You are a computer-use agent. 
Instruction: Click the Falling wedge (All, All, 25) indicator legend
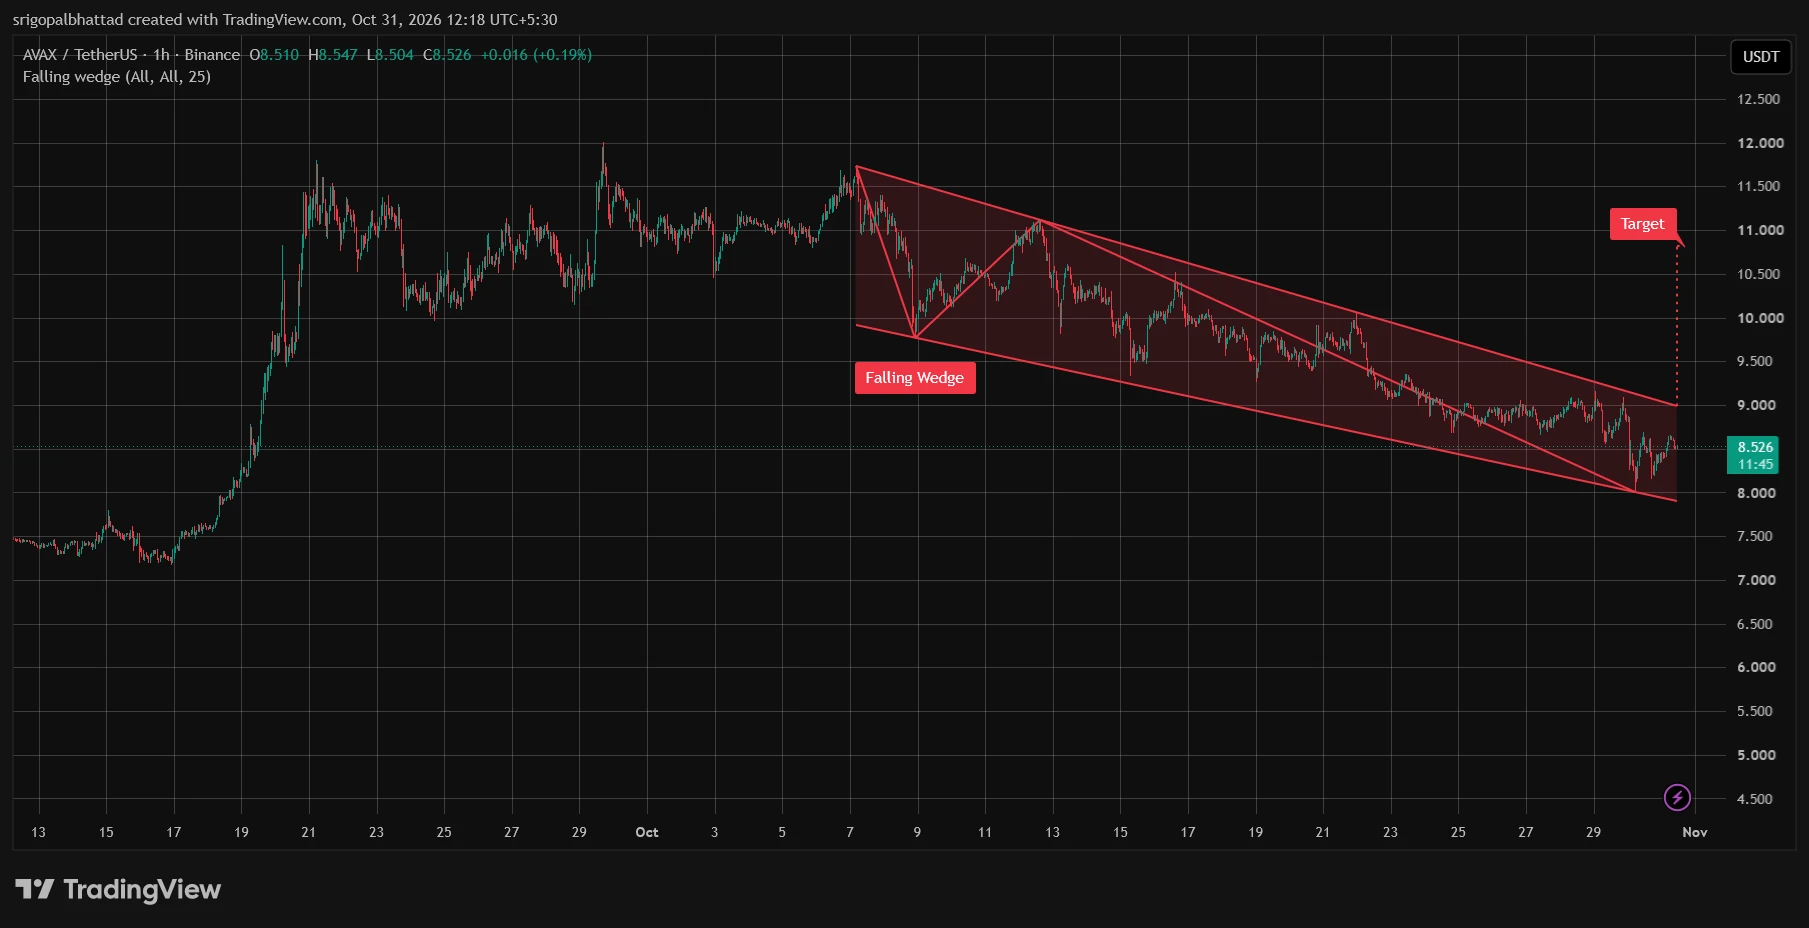coord(117,77)
